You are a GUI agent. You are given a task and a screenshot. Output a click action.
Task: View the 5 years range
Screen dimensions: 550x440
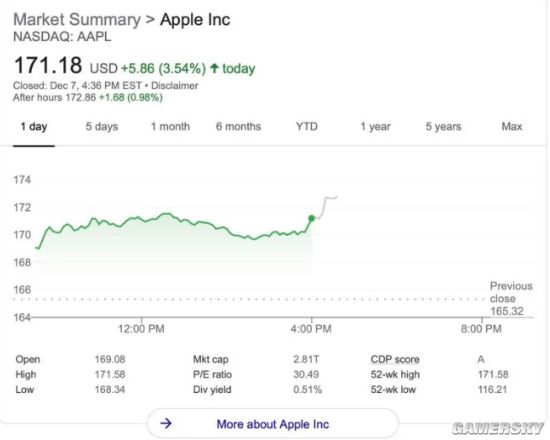coord(443,126)
